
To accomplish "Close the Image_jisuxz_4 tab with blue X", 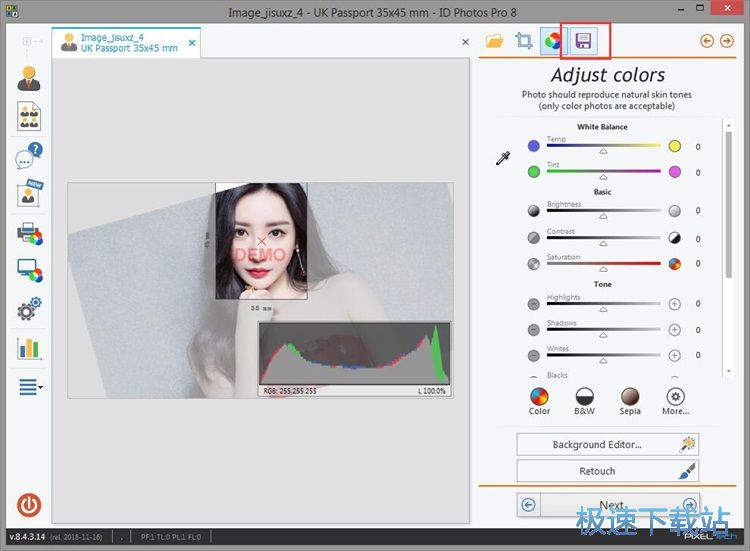I will [x=192, y=43].
